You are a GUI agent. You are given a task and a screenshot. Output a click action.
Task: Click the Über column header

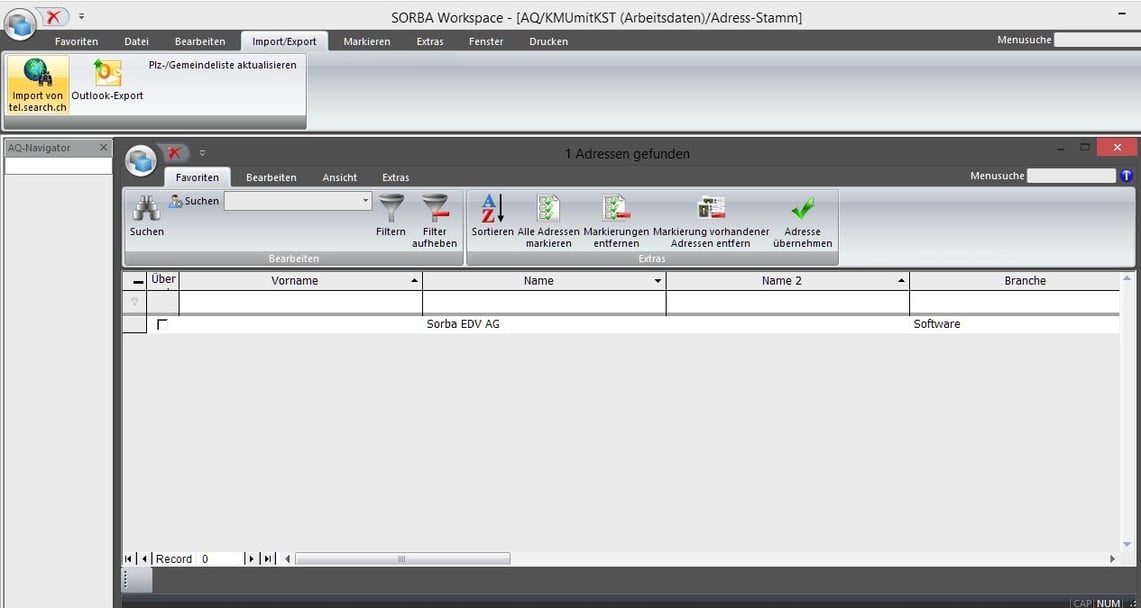click(x=163, y=281)
